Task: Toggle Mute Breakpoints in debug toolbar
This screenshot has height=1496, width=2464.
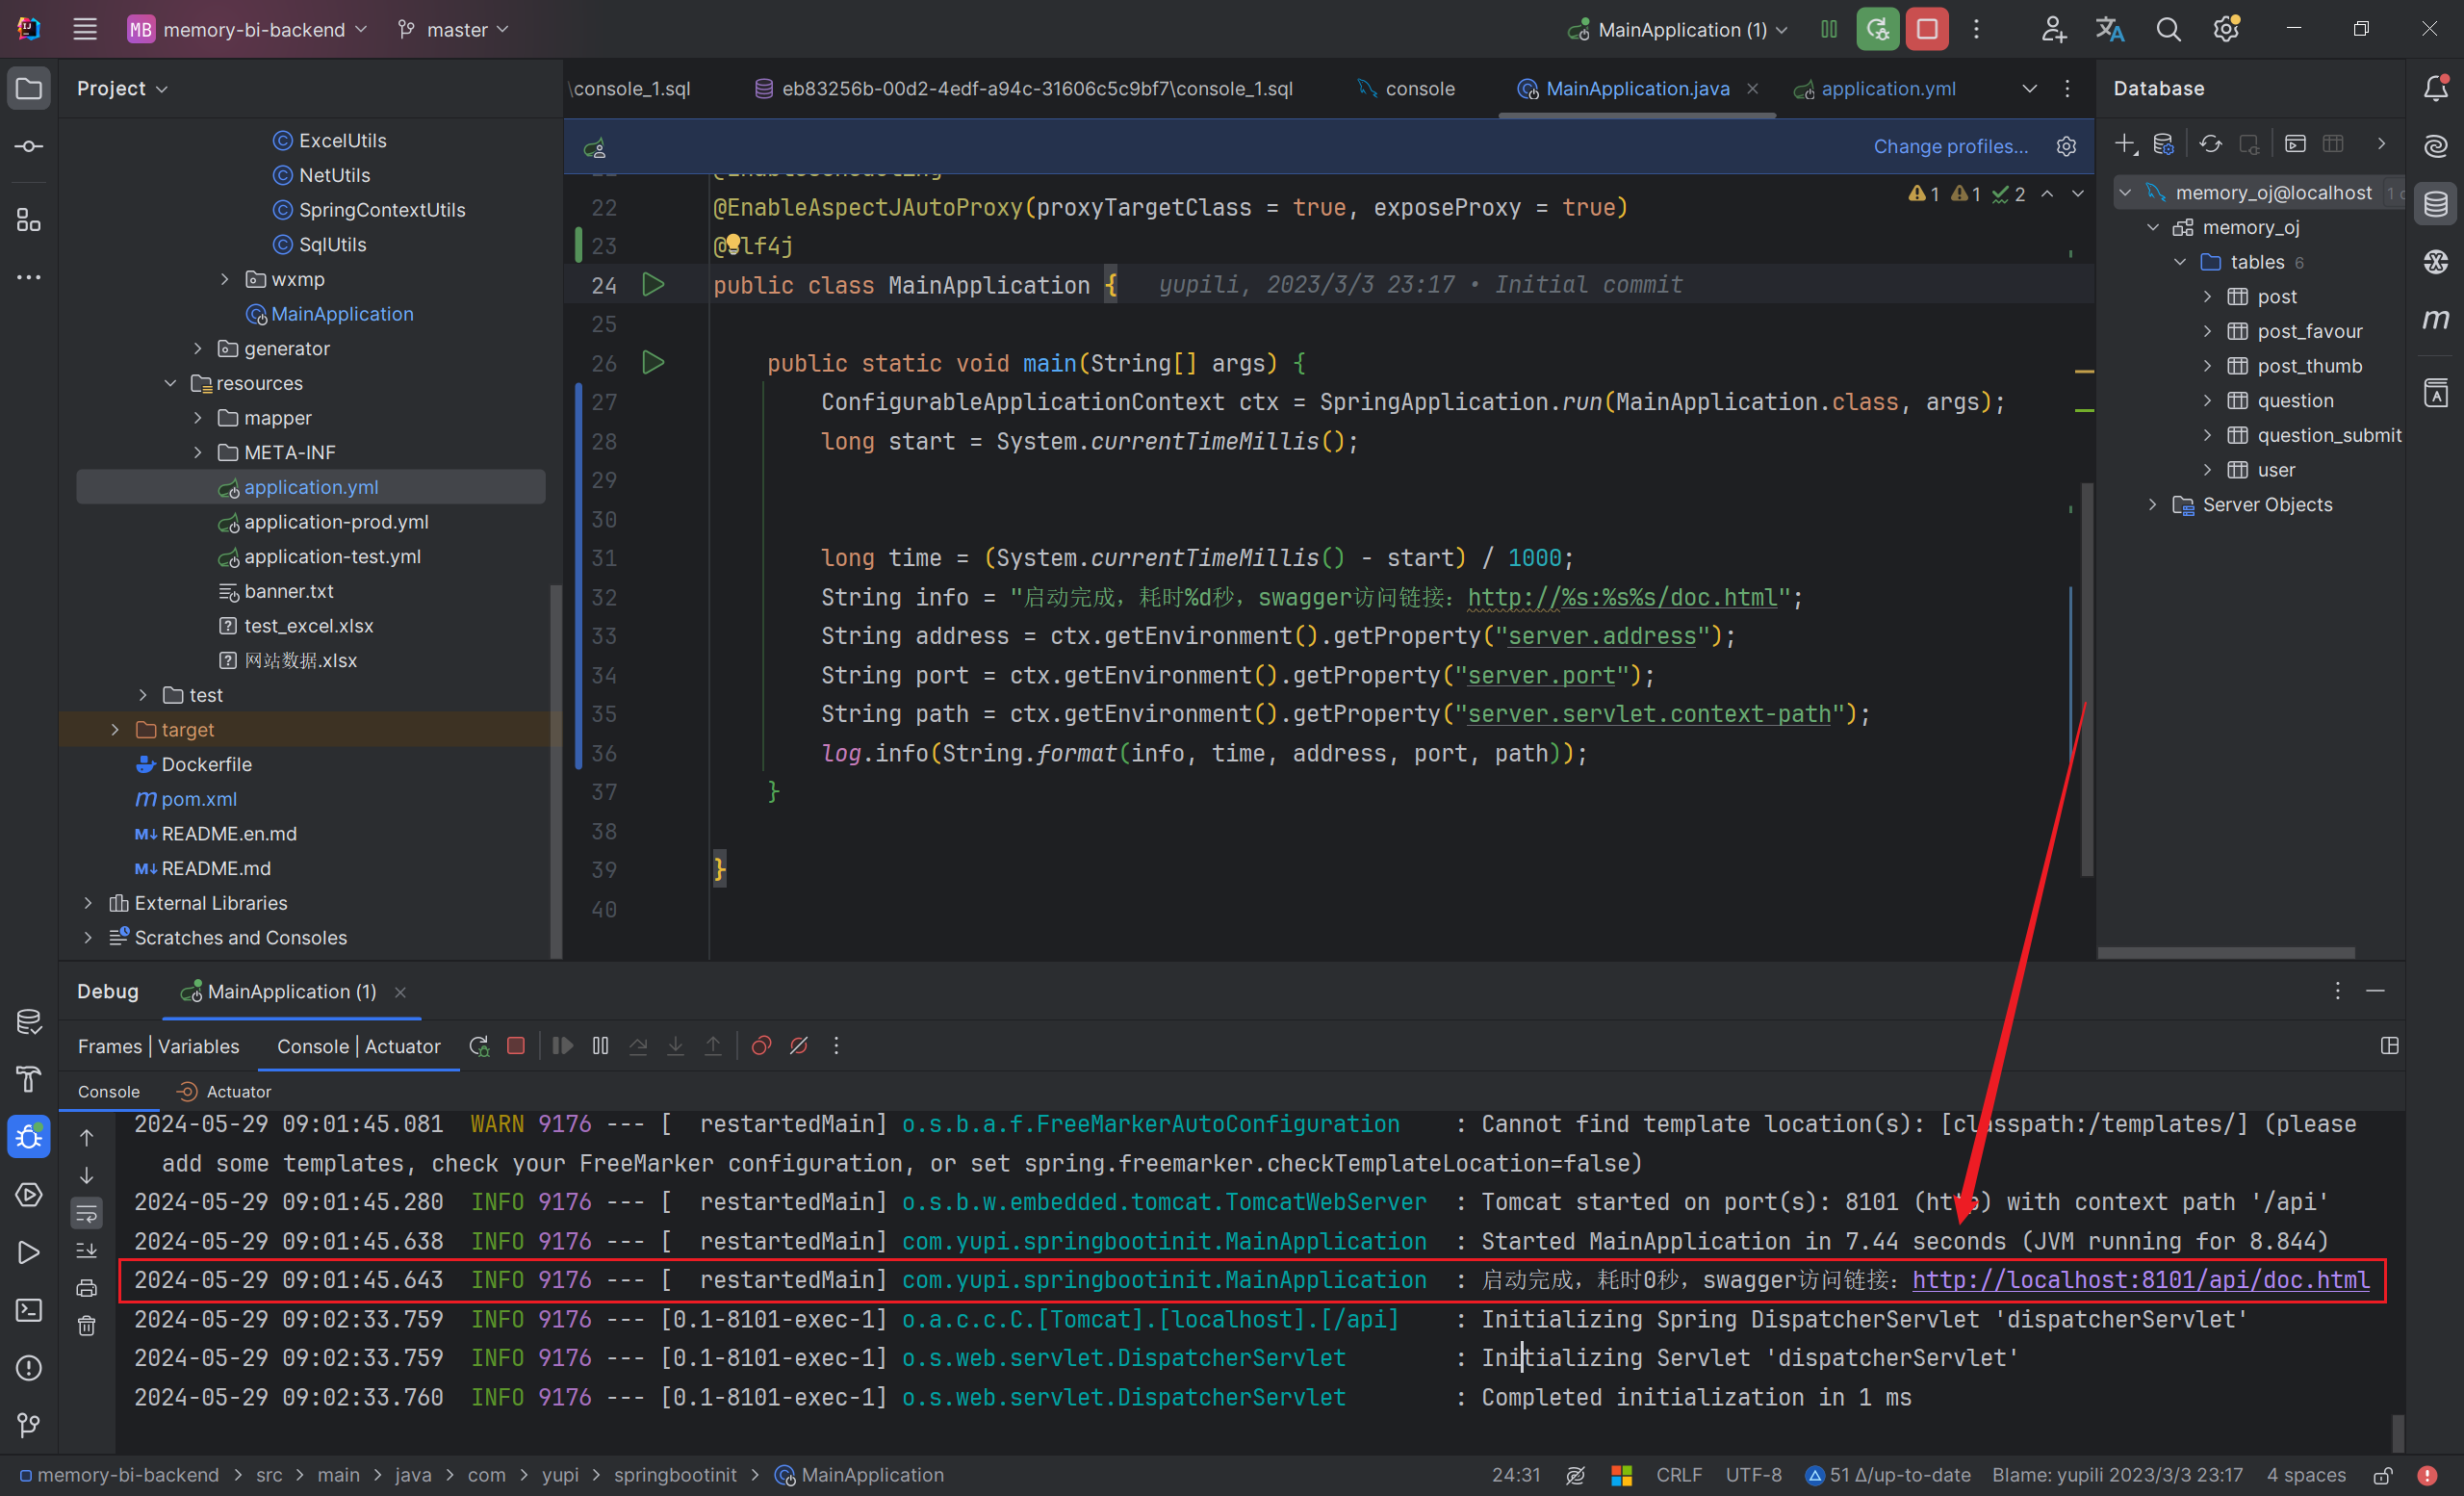Action: pos(799,1046)
